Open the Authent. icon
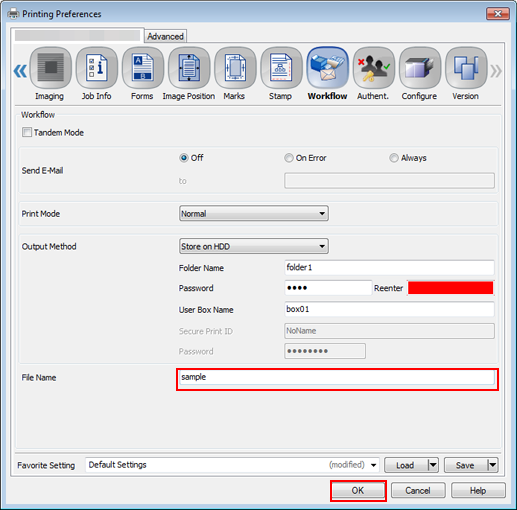 (374, 68)
